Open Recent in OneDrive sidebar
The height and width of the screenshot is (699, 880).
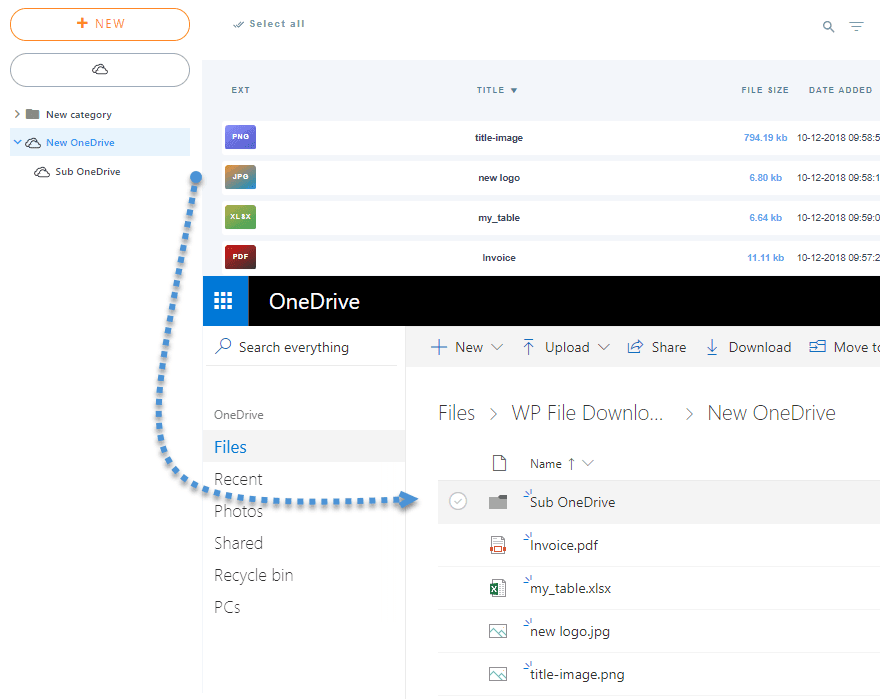click(x=238, y=479)
